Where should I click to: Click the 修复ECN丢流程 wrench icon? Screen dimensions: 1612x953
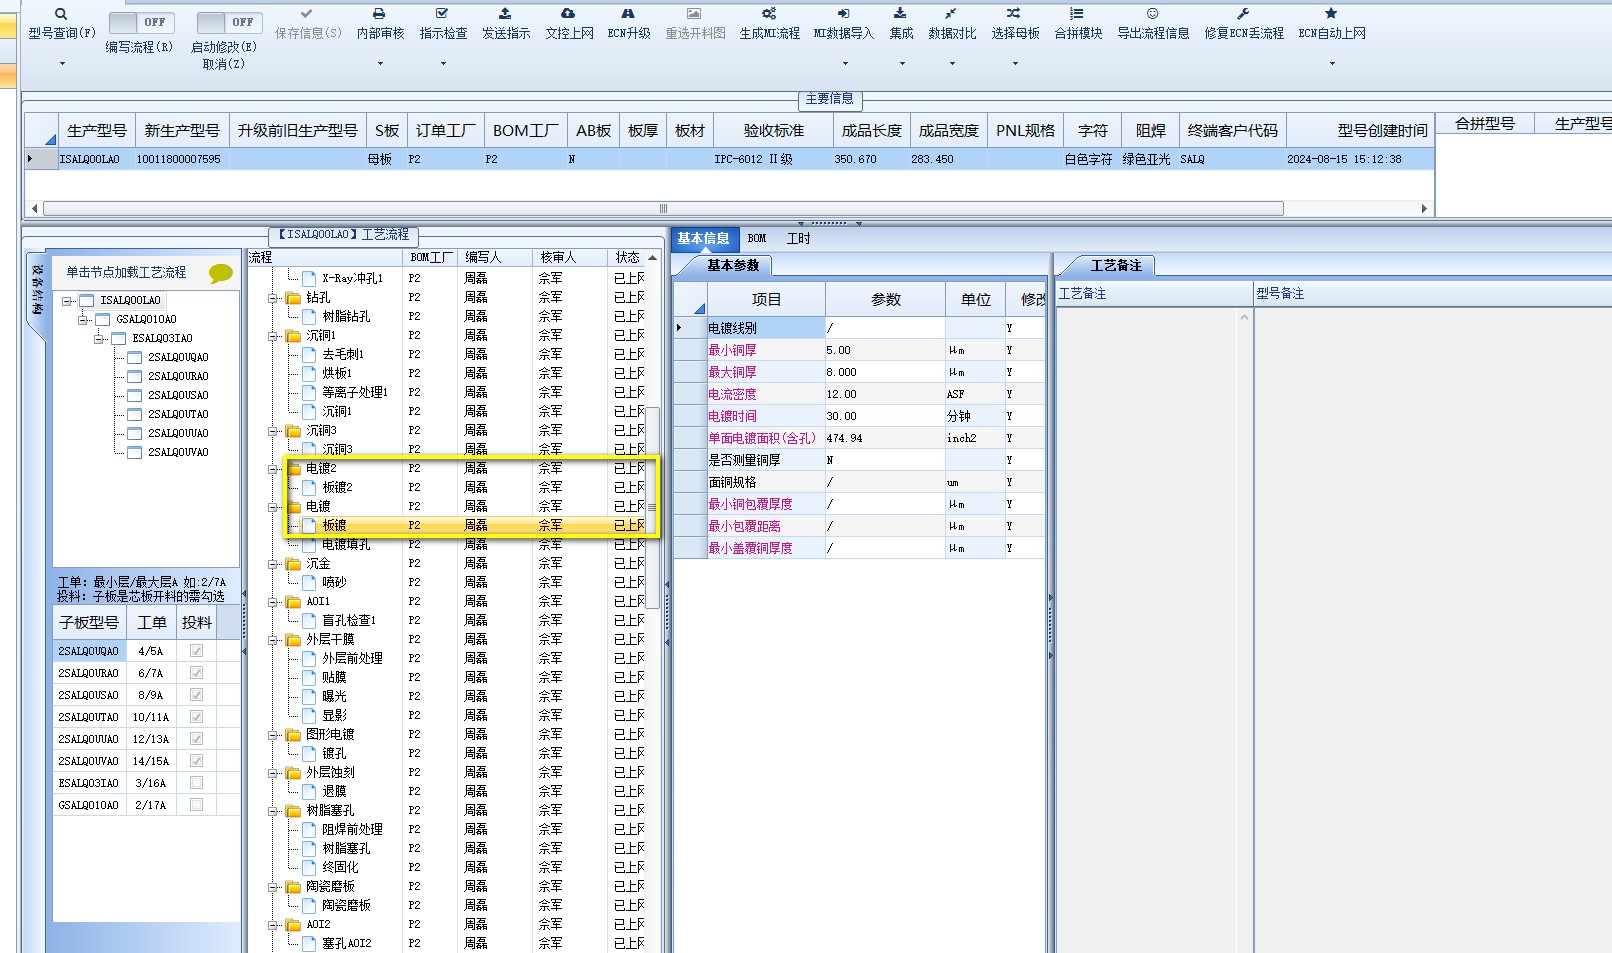coord(1243,14)
